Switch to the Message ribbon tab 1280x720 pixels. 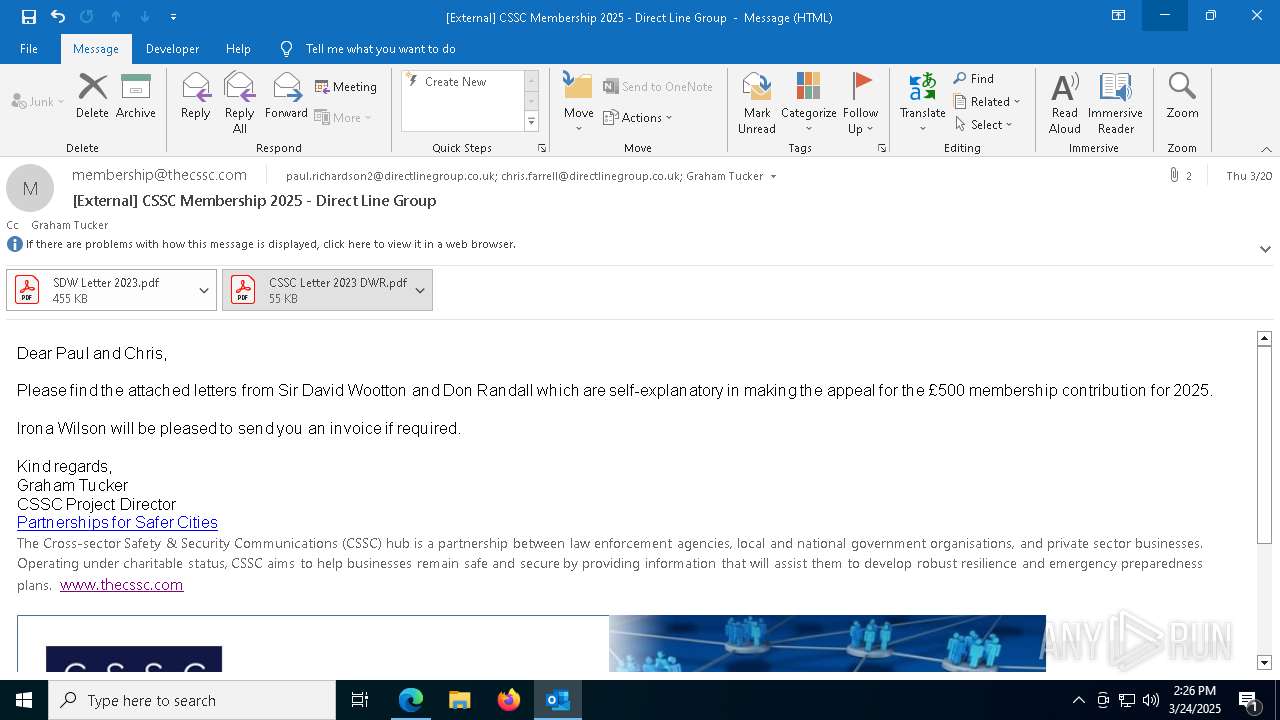pyautogui.click(x=96, y=49)
